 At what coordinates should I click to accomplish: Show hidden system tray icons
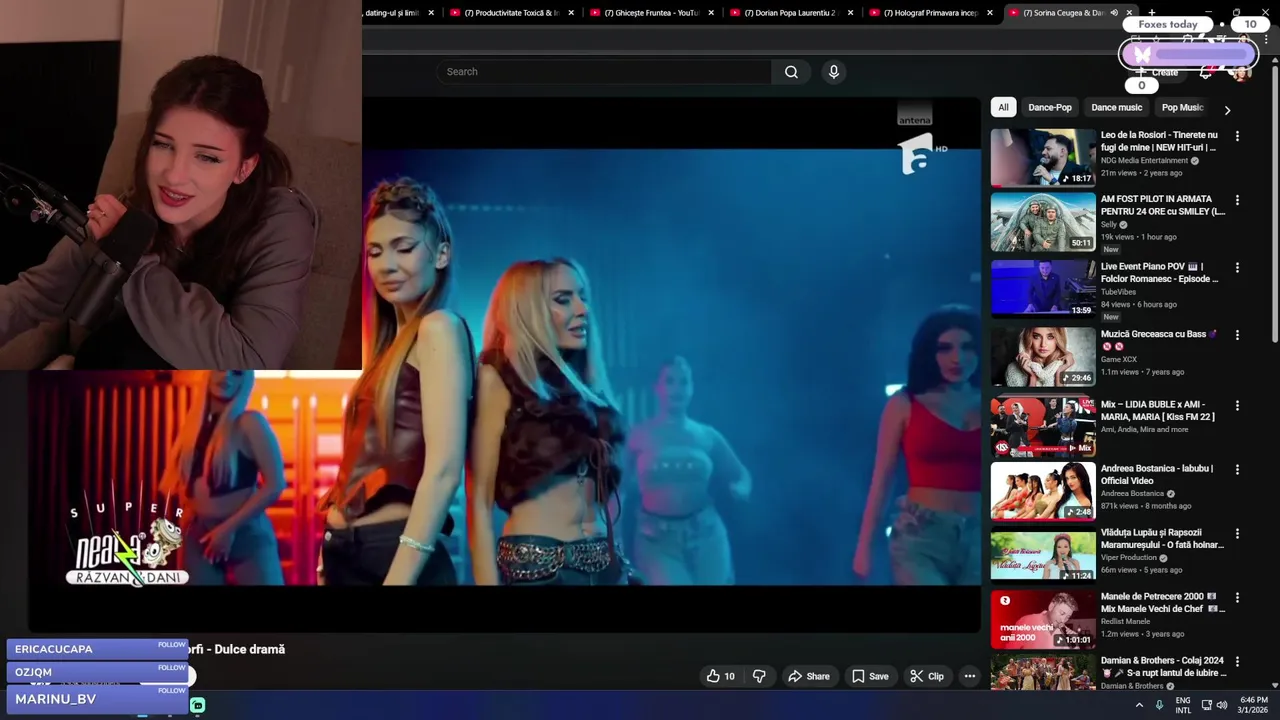coord(1139,705)
